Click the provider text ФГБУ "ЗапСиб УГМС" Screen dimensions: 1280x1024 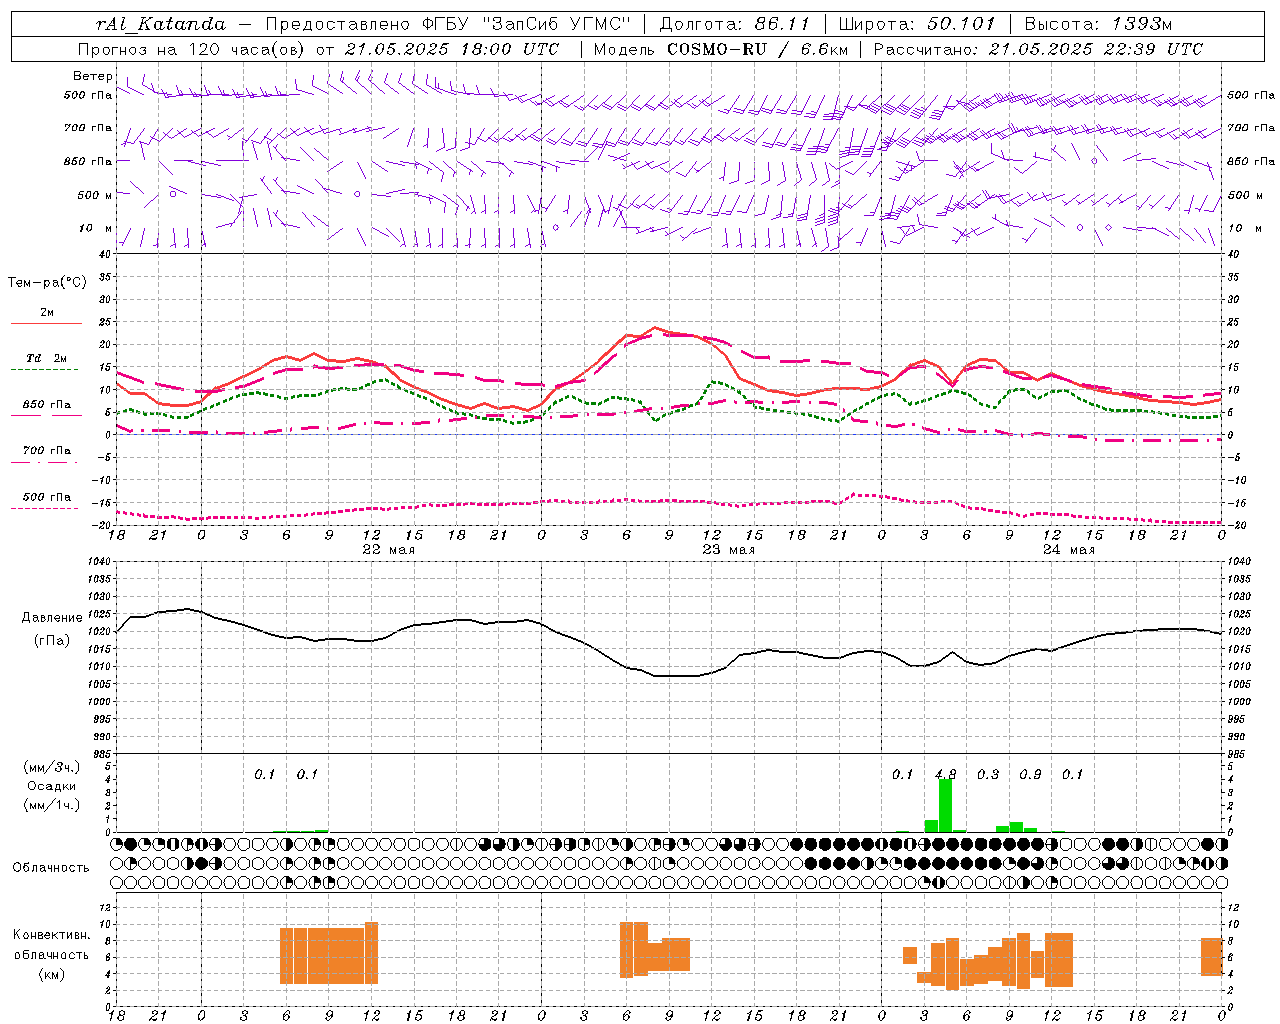click(x=528, y=24)
